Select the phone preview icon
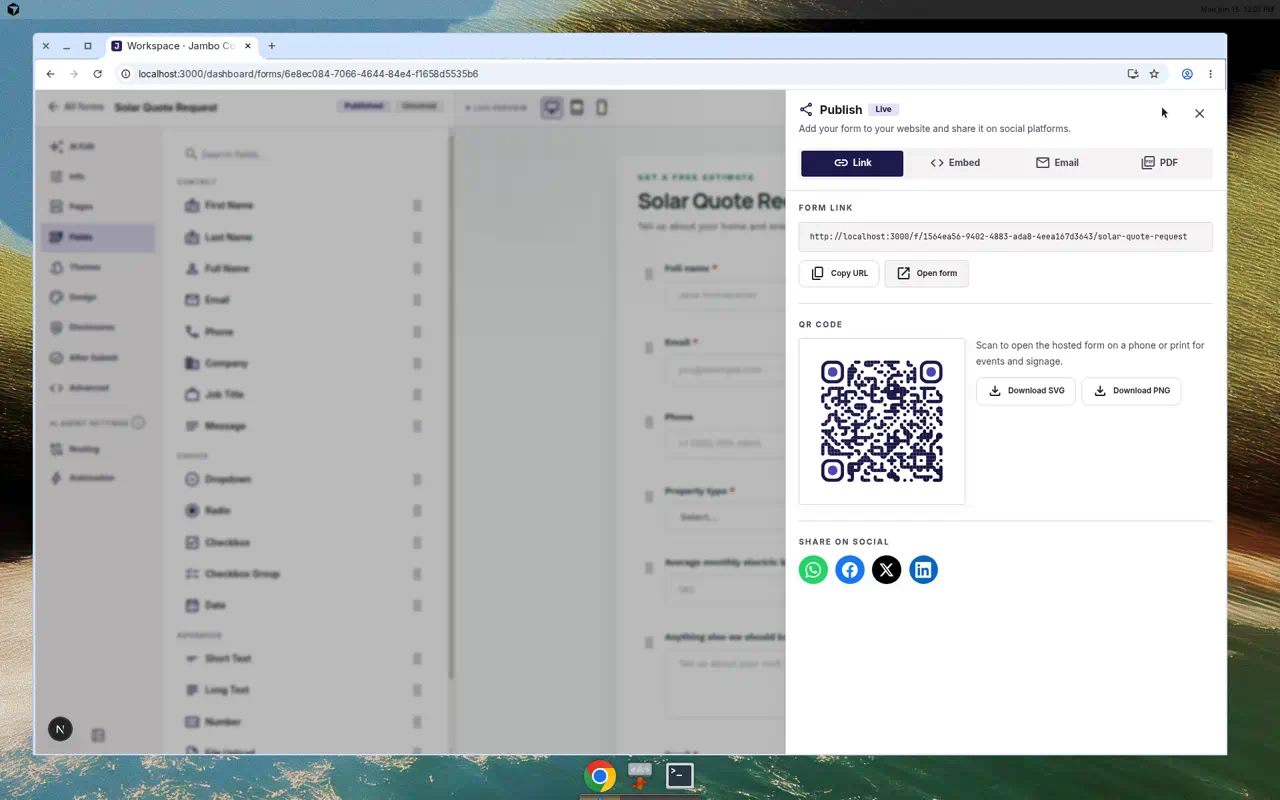The image size is (1280, 800). point(601,108)
